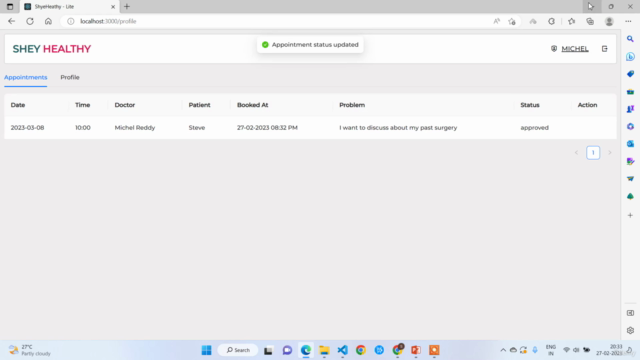Switch to the Profile tab

click(x=70, y=77)
